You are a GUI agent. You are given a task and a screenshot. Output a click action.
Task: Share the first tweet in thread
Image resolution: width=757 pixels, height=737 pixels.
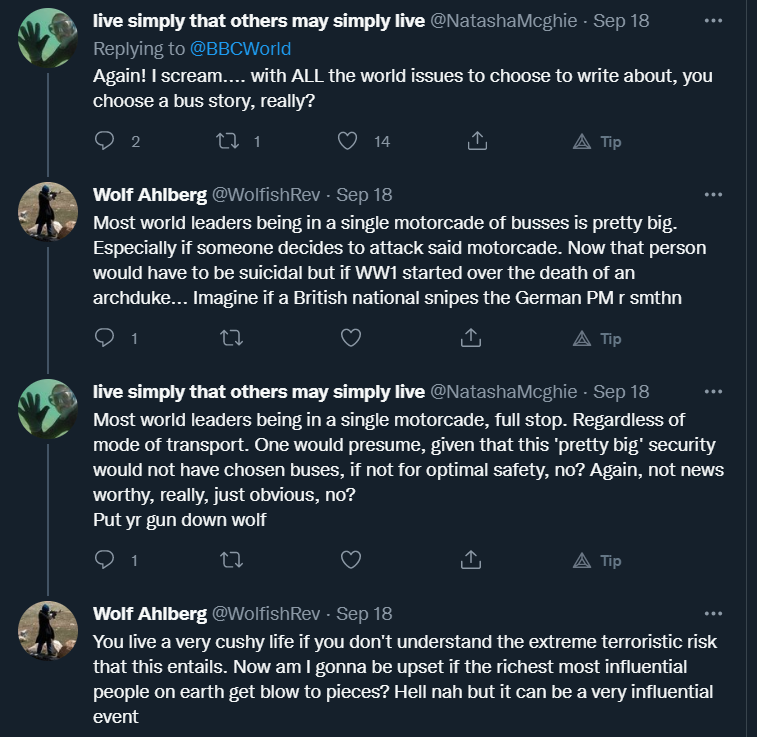click(x=477, y=141)
